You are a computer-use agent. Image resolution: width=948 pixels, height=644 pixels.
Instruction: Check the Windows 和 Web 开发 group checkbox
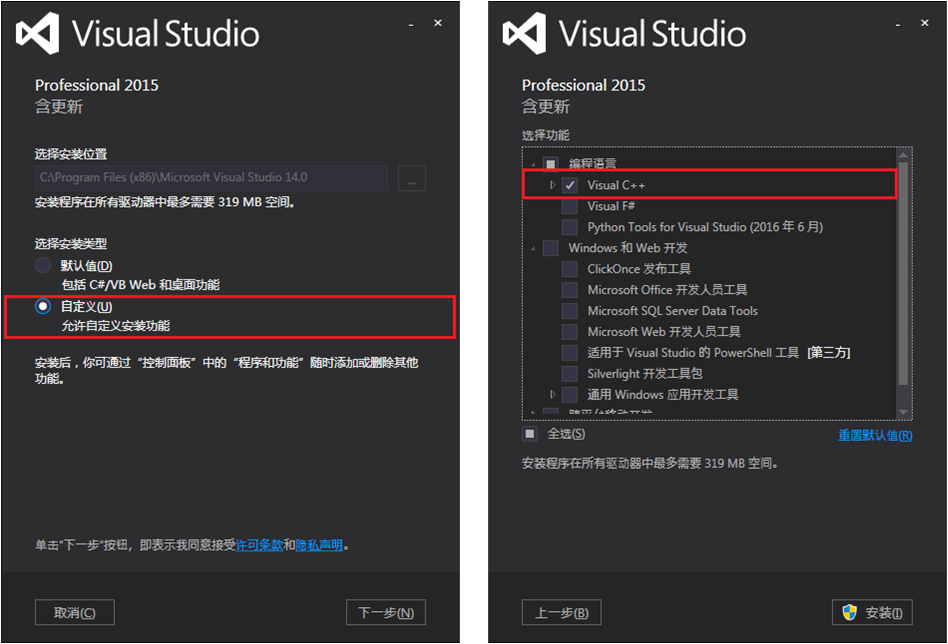click(x=551, y=248)
